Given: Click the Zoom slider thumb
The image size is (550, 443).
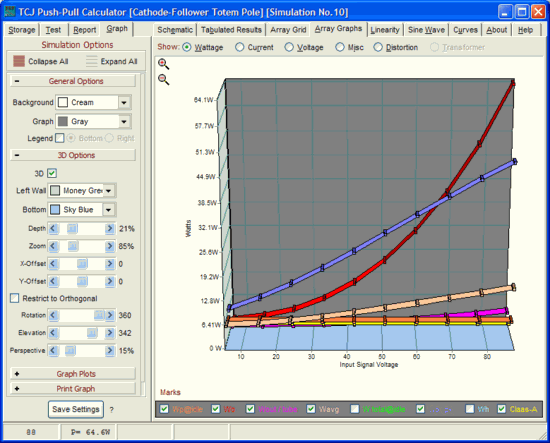Looking at the screenshot, I should (73, 246).
